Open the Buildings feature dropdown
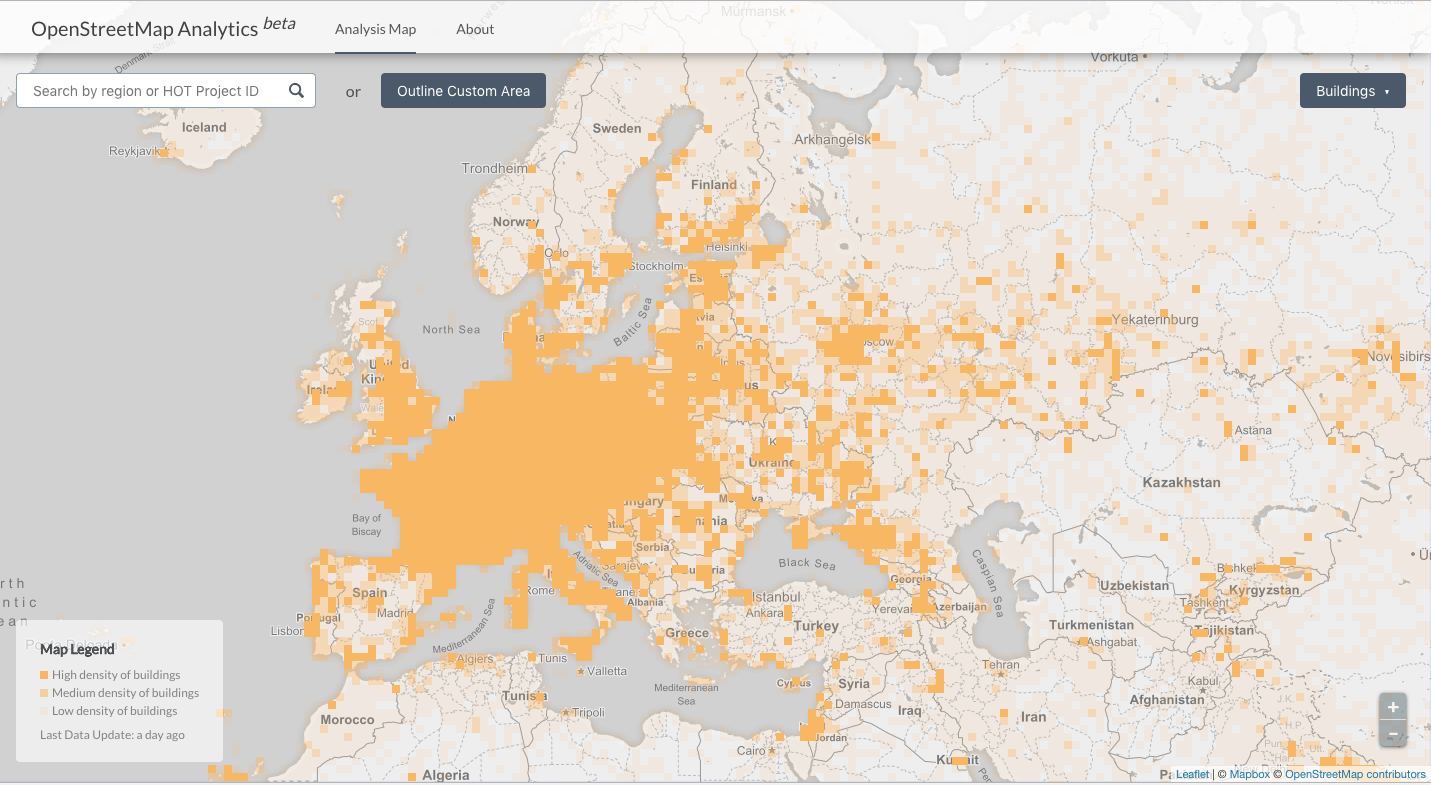Viewport: 1431px width, 785px height. (1352, 91)
